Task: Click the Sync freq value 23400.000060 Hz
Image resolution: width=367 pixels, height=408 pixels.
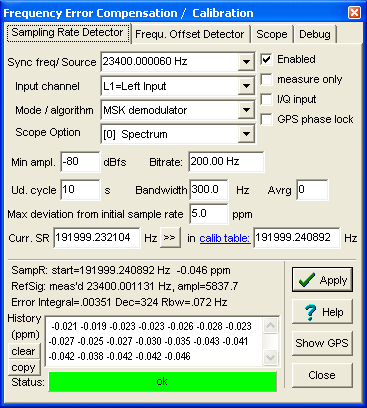Action: click(145, 61)
